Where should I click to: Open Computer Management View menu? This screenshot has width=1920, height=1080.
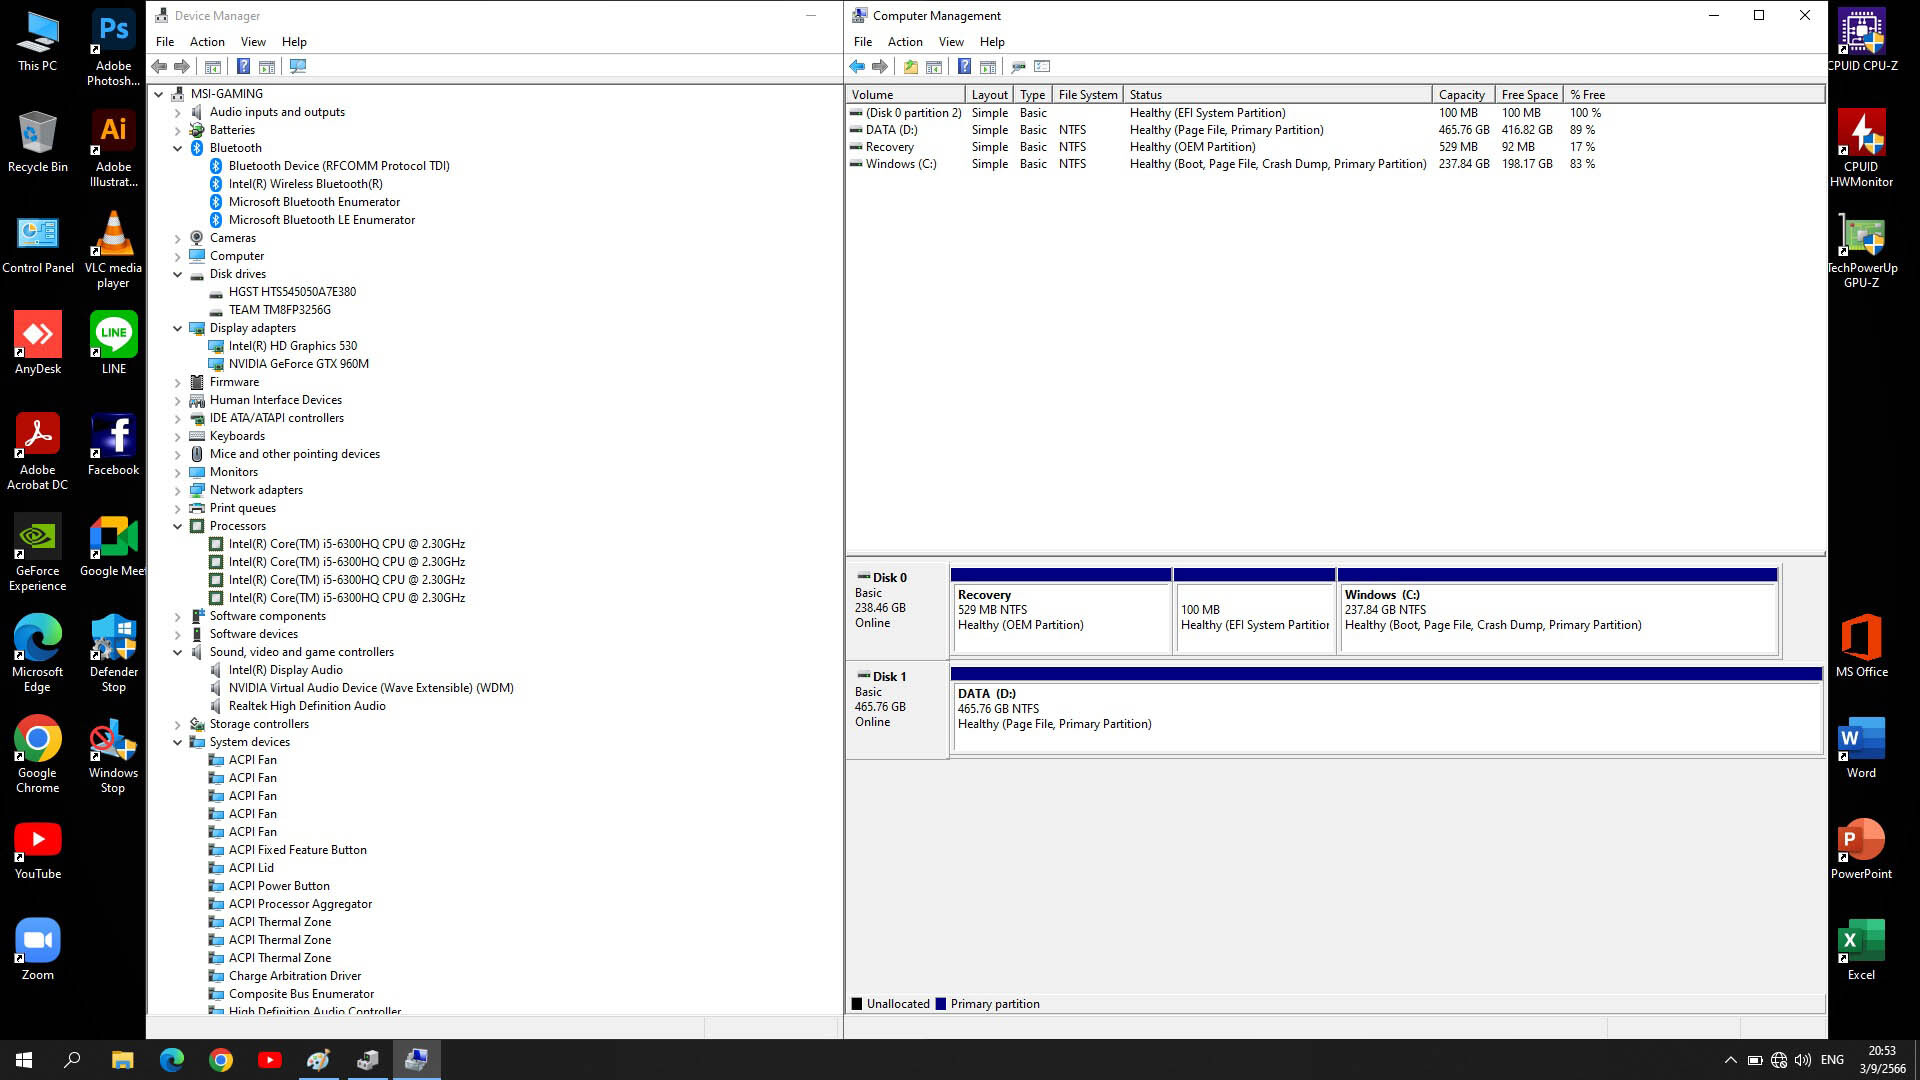(951, 42)
